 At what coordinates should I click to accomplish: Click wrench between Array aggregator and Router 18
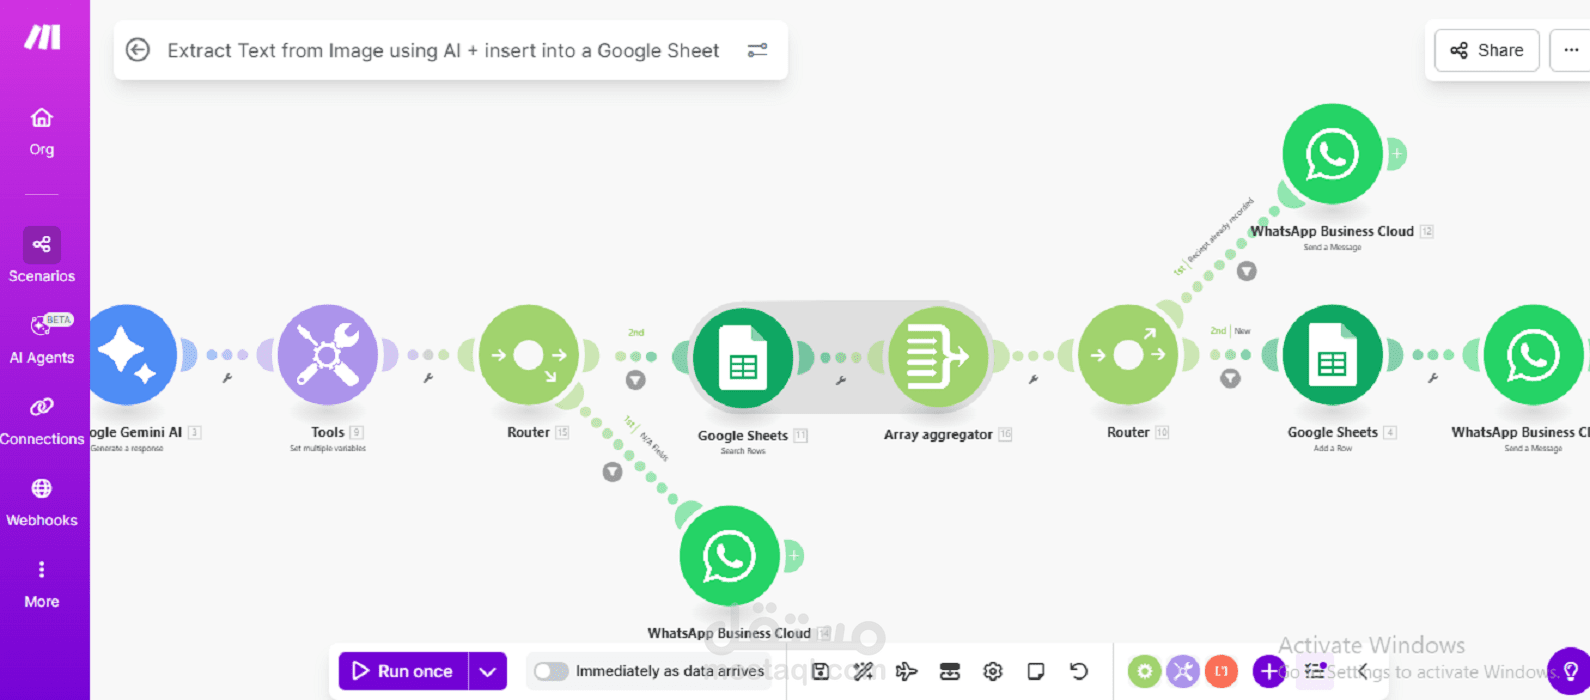pos(1033,379)
